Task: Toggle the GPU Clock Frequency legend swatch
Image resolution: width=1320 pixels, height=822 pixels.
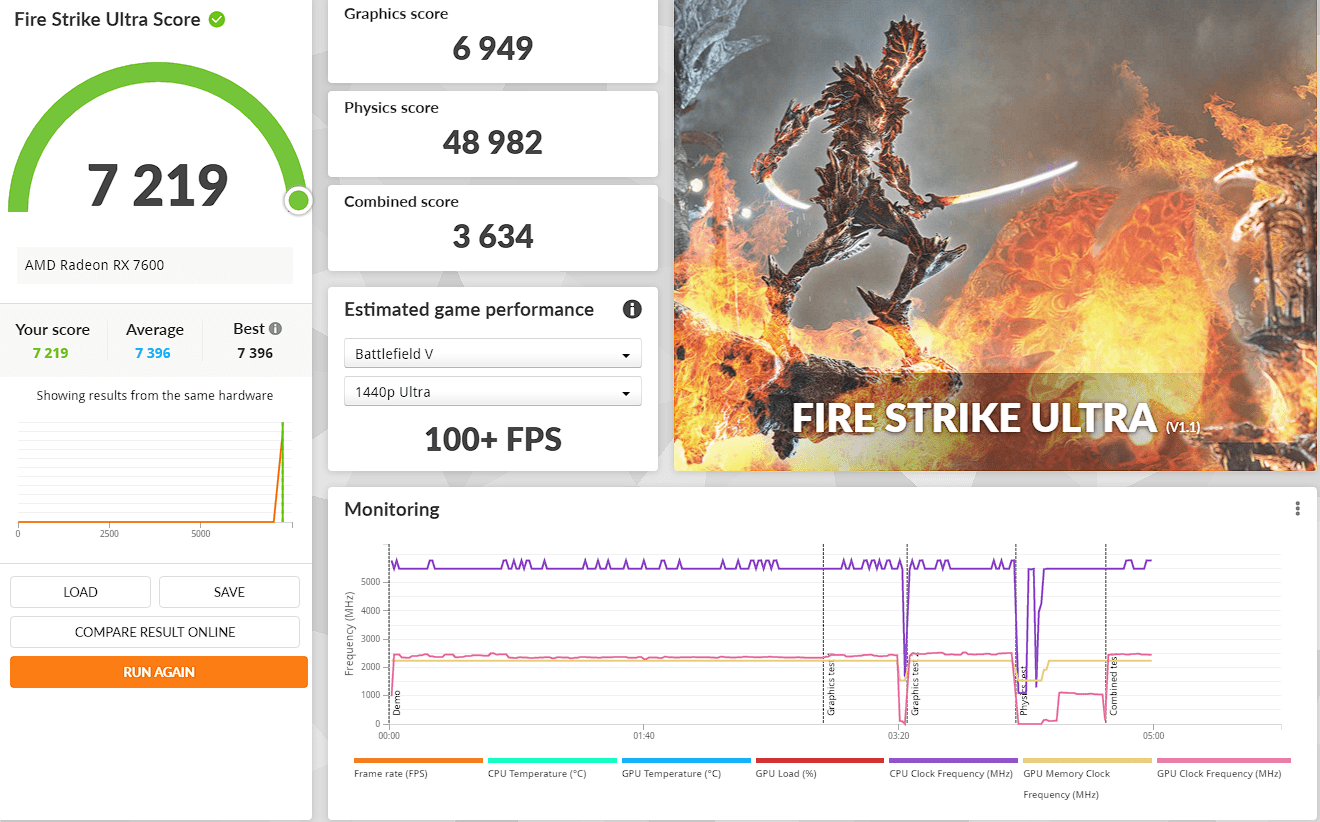Action: [x=1223, y=760]
